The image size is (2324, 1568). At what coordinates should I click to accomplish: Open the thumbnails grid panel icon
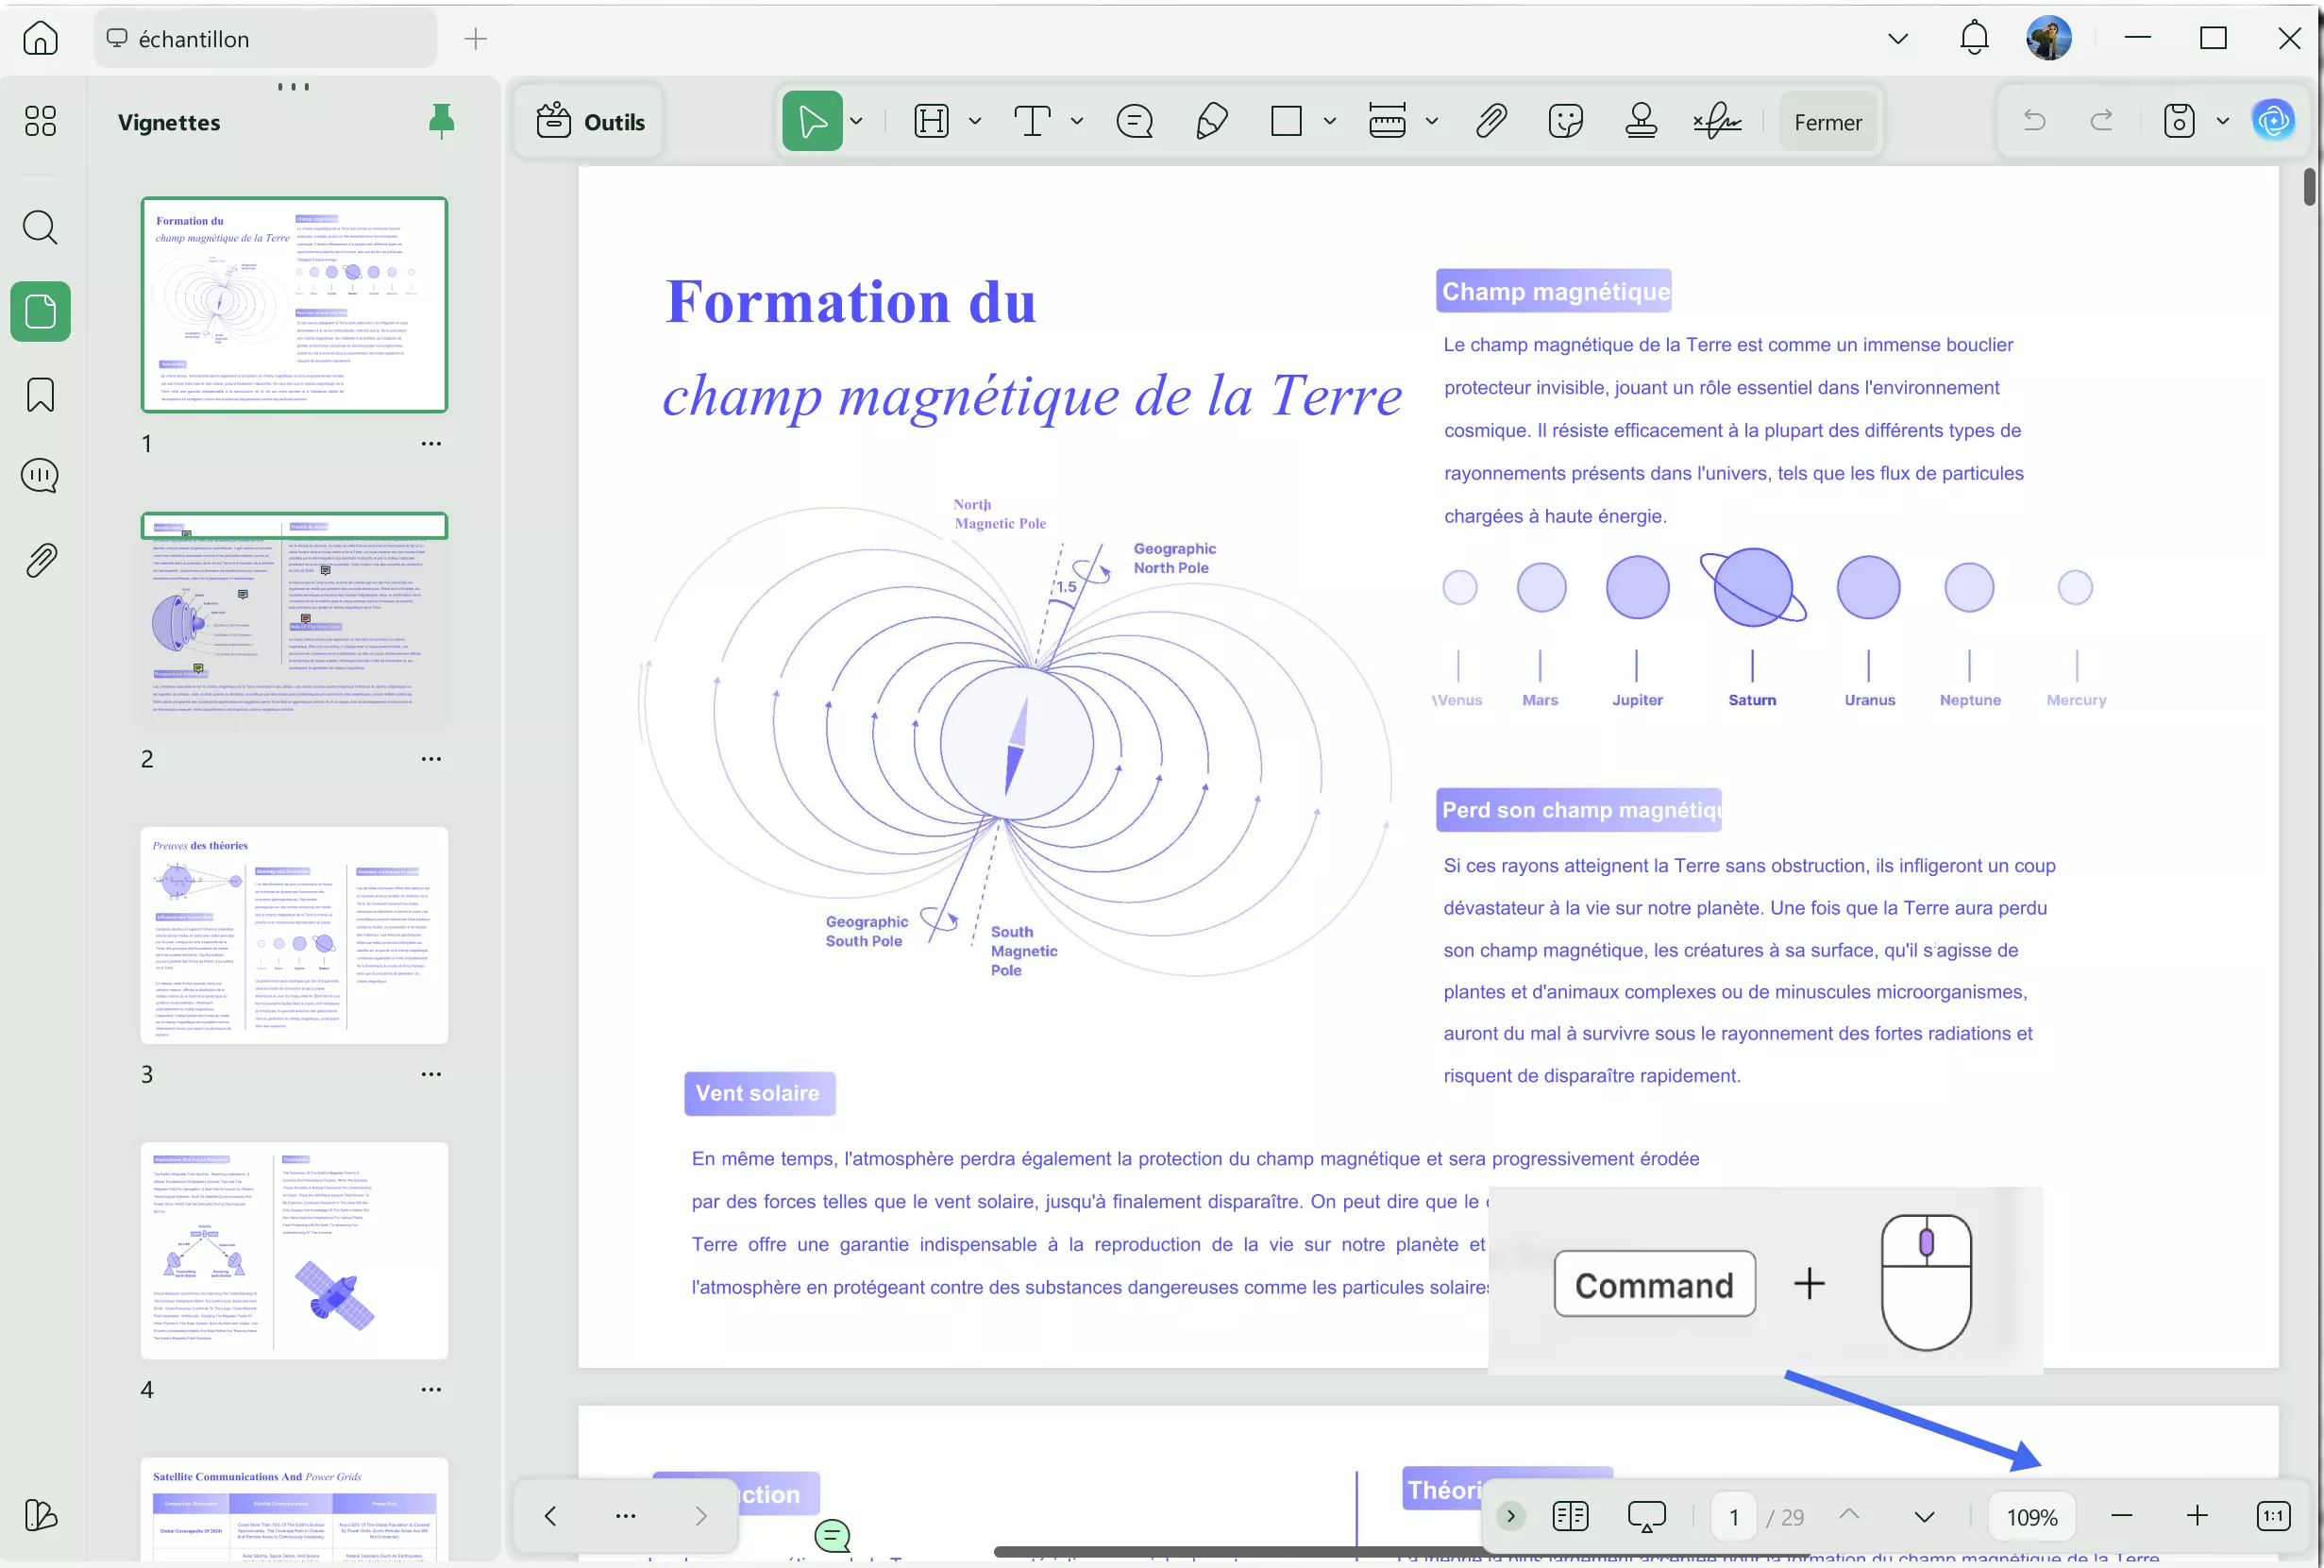pyautogui.click(x=40, y=121)
